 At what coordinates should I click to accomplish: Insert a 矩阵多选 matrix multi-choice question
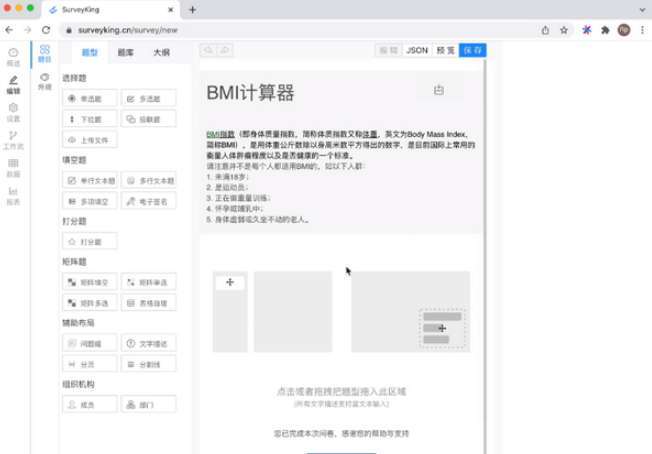pyautogui.click(x=90, y=303)
